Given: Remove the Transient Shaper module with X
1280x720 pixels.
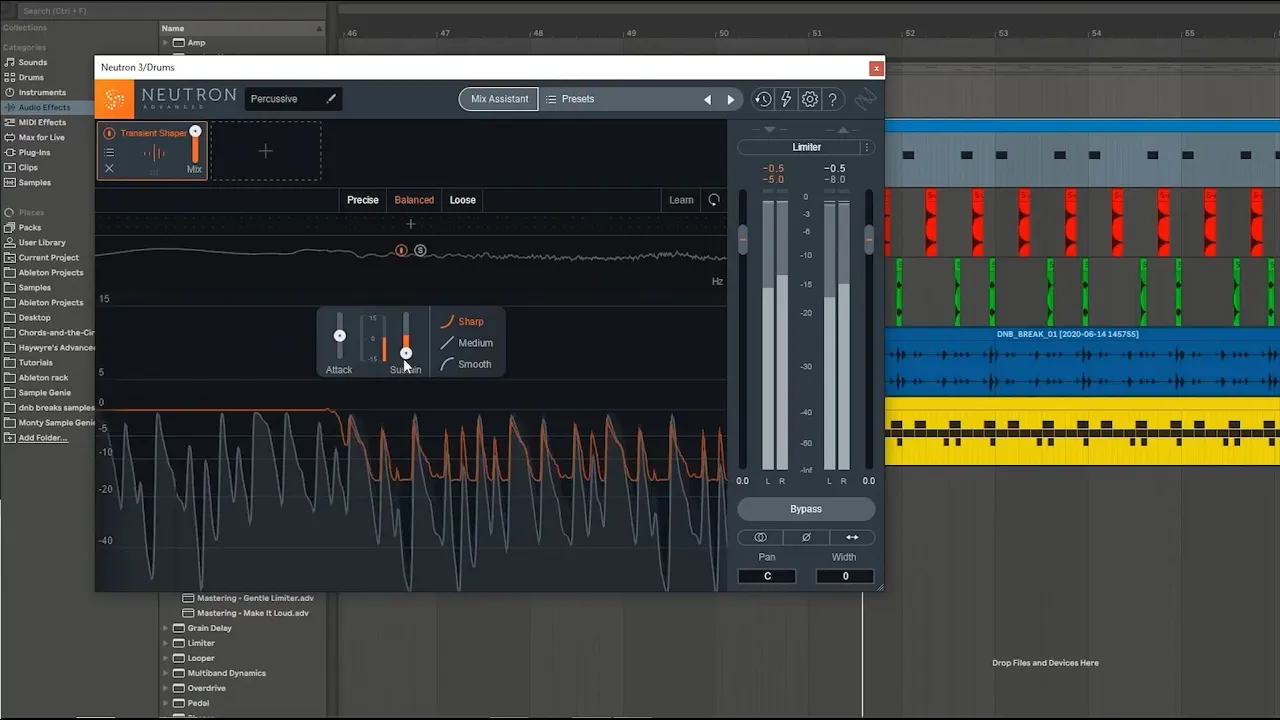Looking at the screenshot, I should (109, 169).
